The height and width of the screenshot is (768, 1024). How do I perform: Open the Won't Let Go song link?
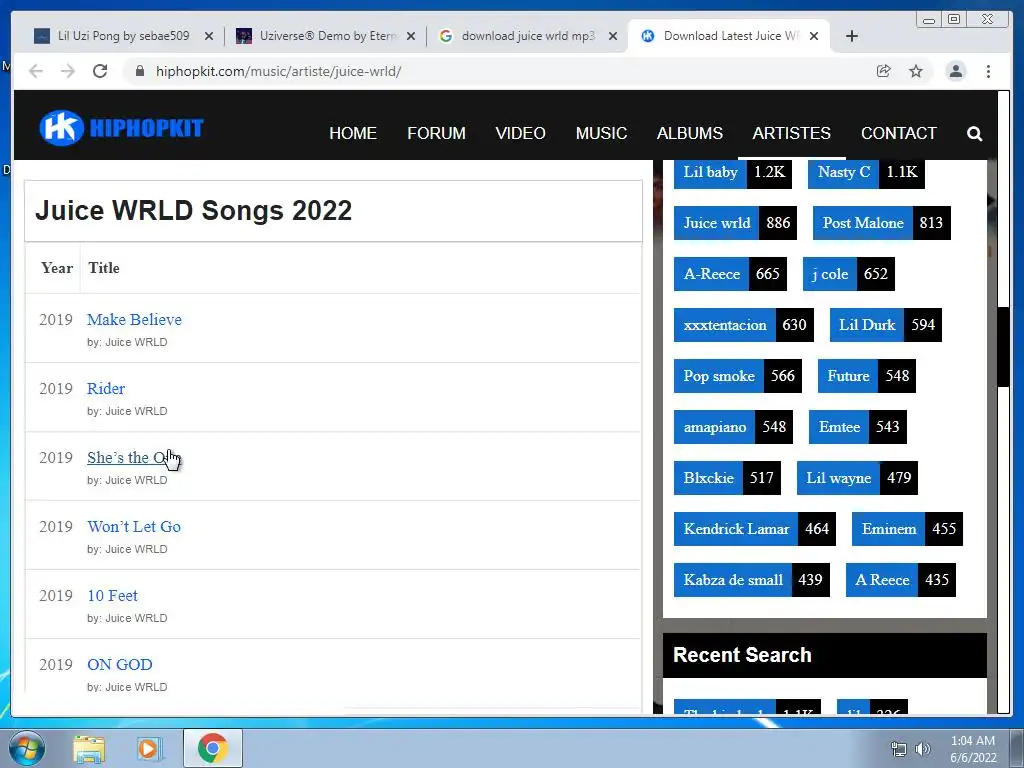(134, 526)
